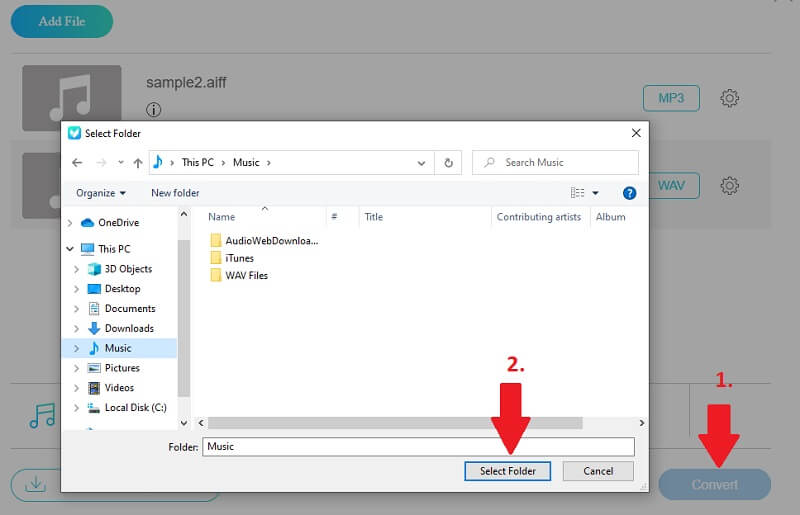Open the iTunes folder
The width and height of the screenshot is (800, 515).
239,258
